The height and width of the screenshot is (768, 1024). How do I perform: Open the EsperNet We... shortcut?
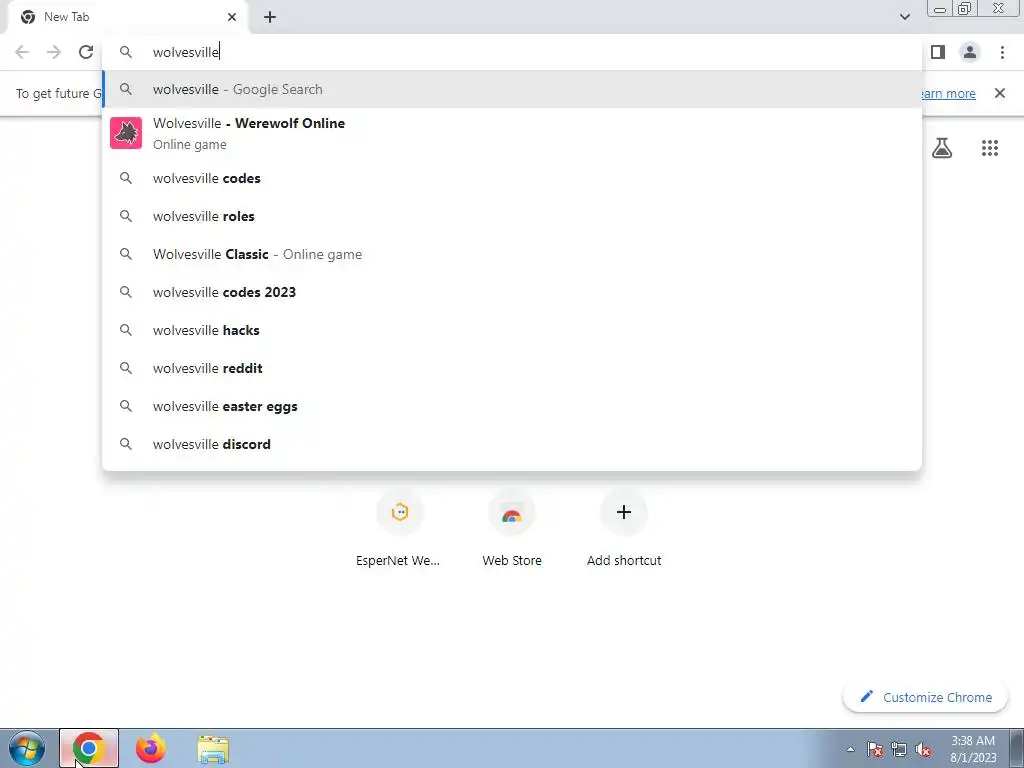[398, 529]
